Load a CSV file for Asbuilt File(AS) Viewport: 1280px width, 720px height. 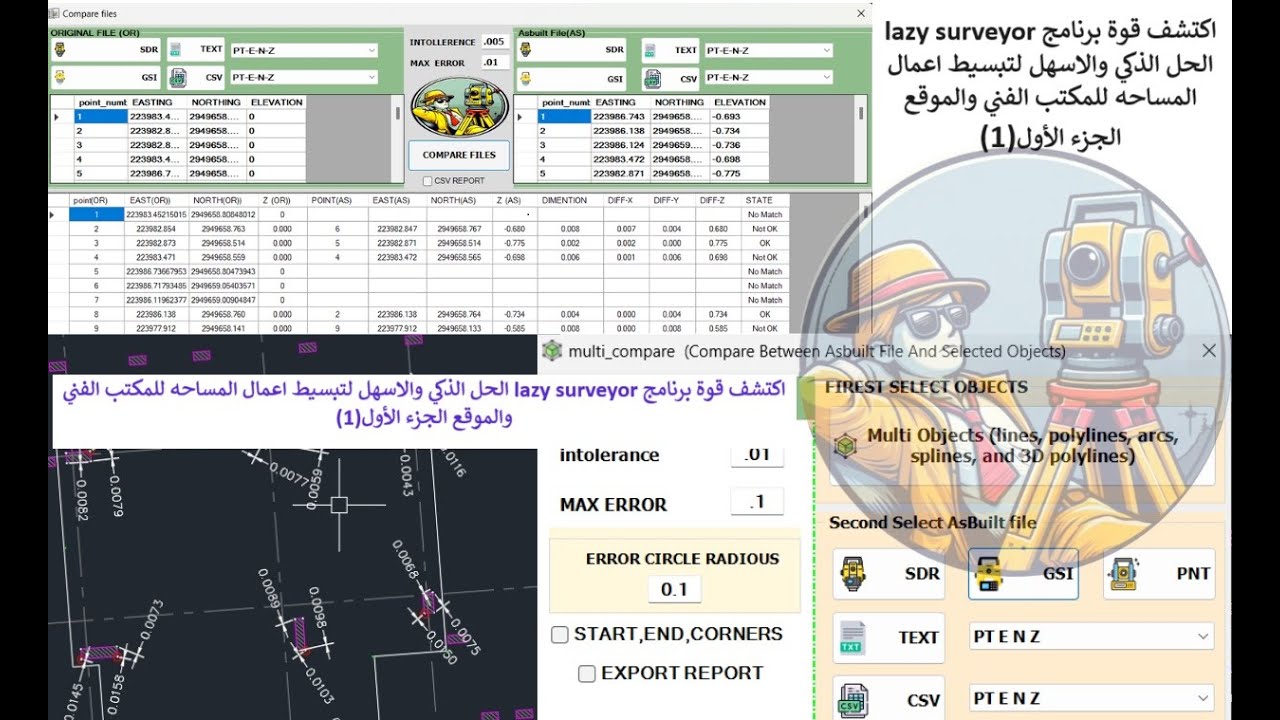pyautogui.click(x=671, y=78)
